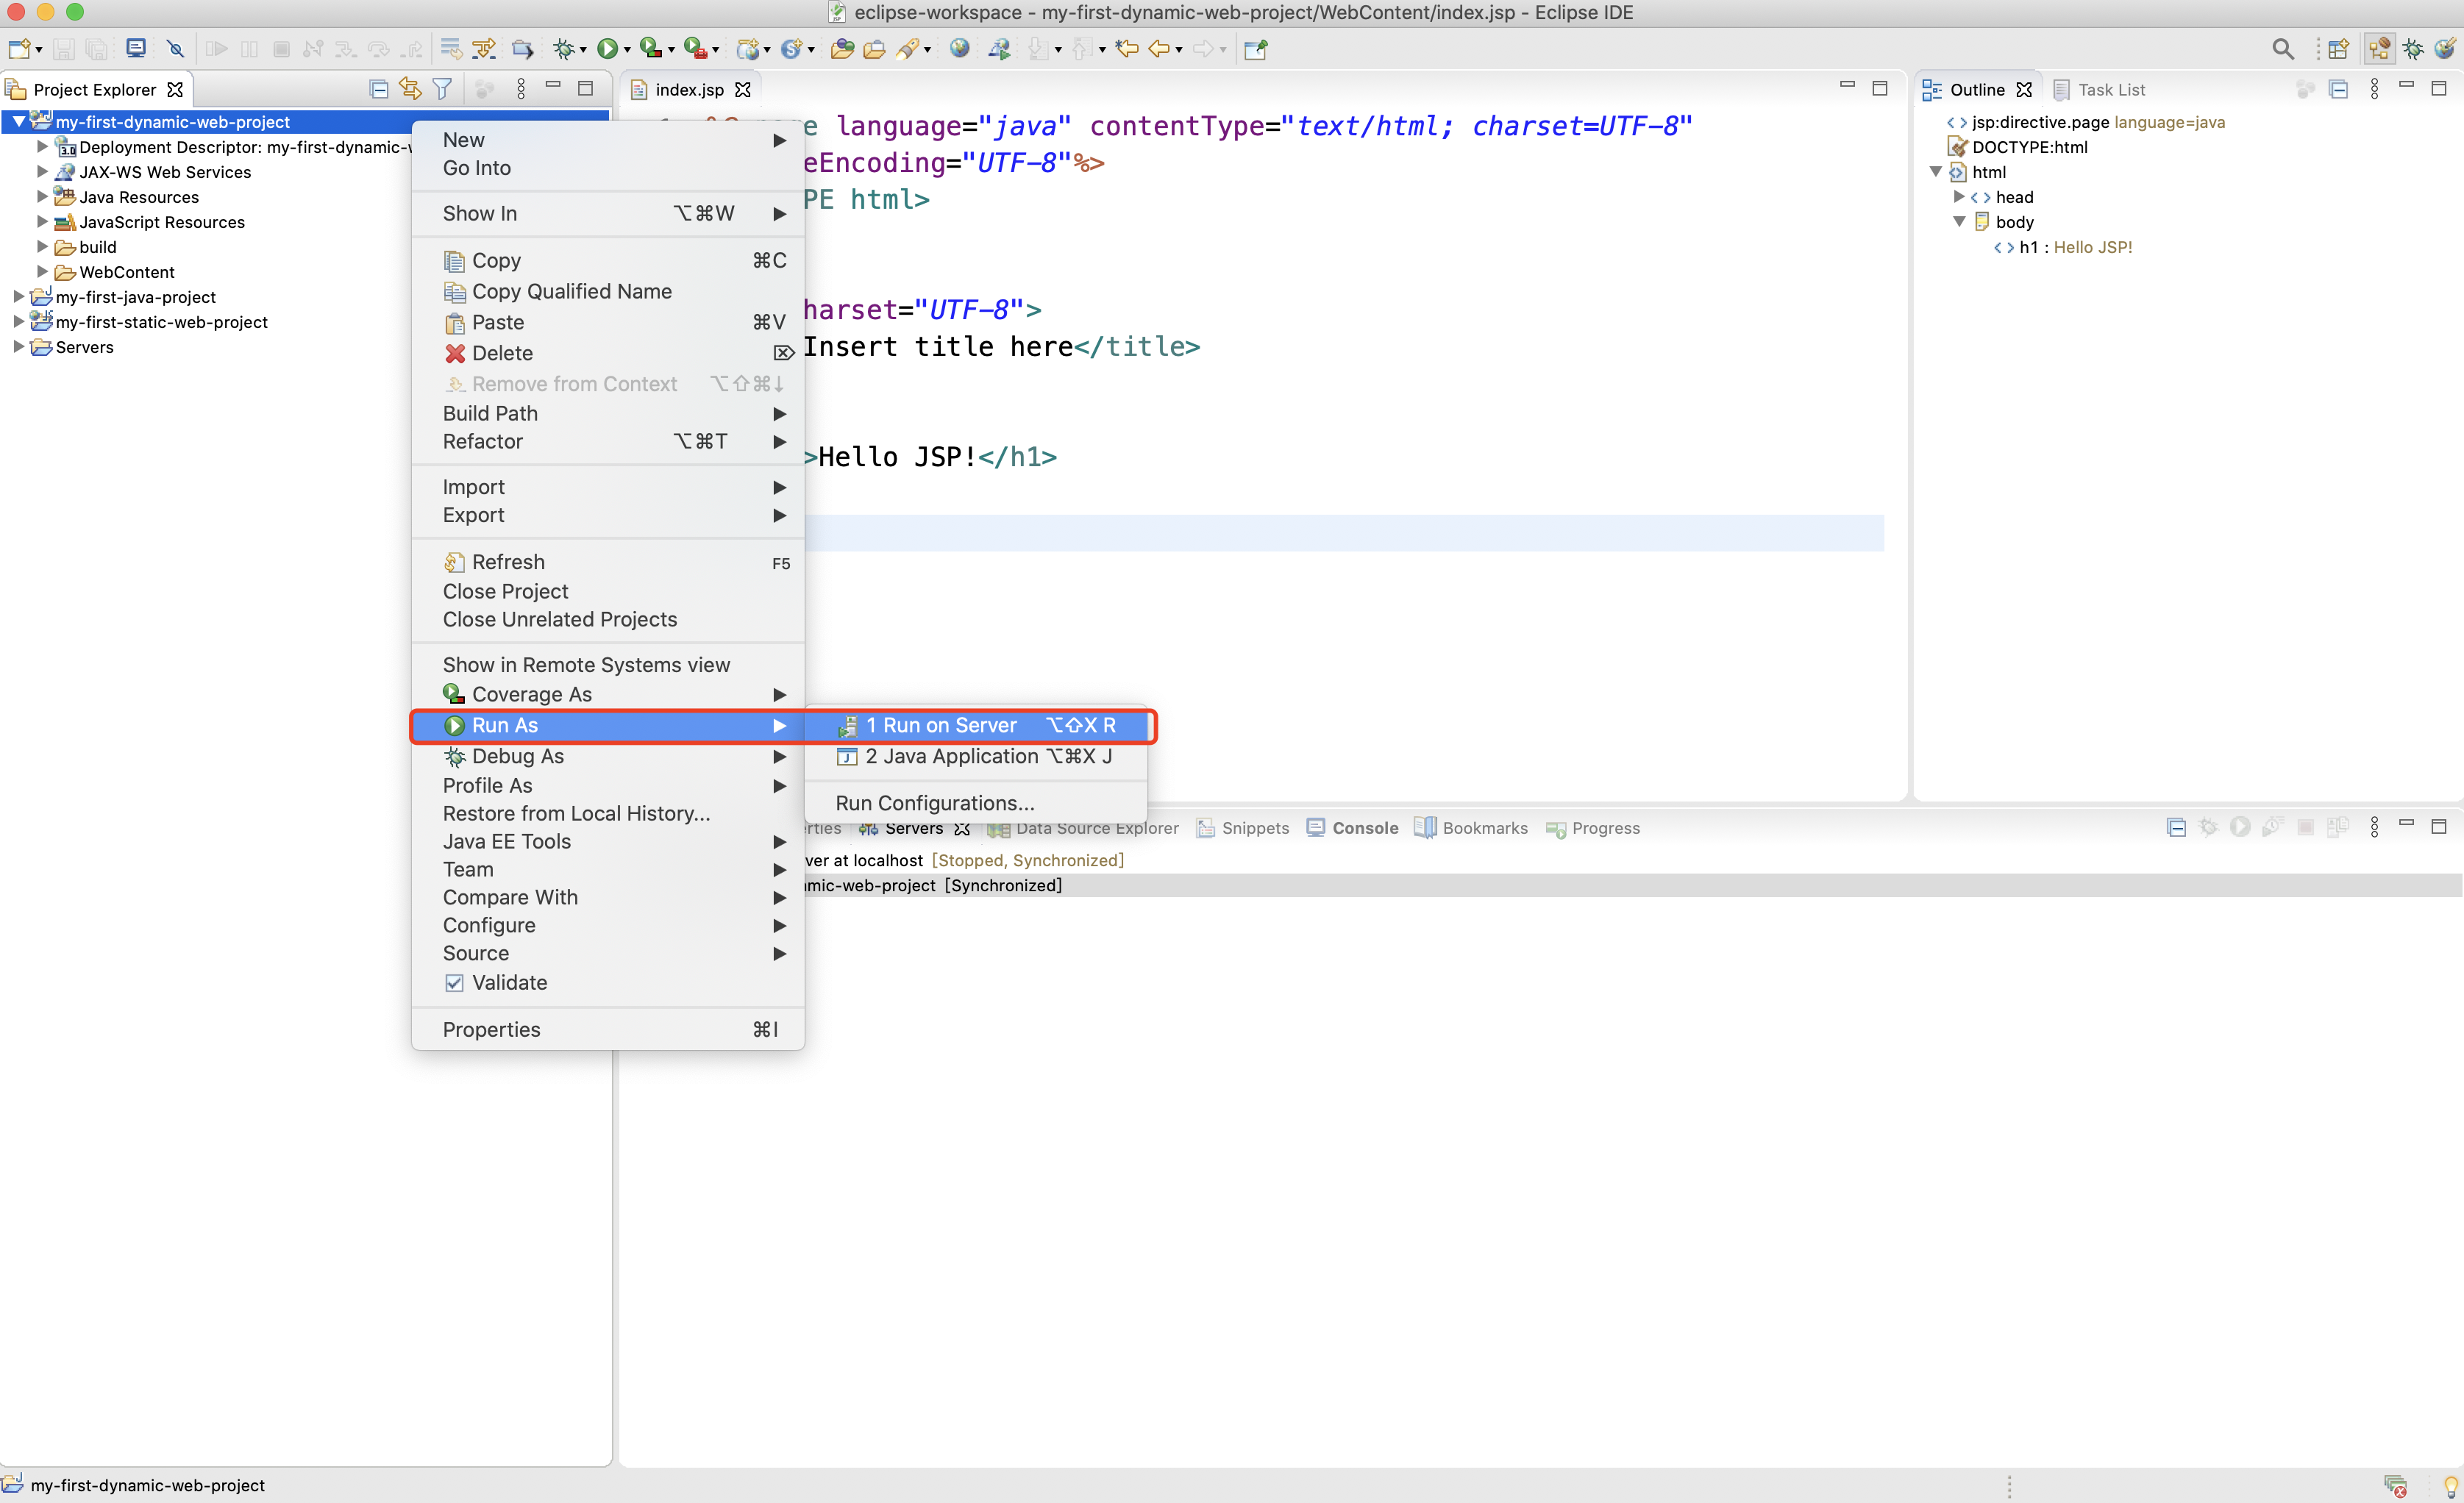Viewport: 2464px width, 1503px height.
Task: Open the Data Source Explorer tab
Action: [1083, 828]
